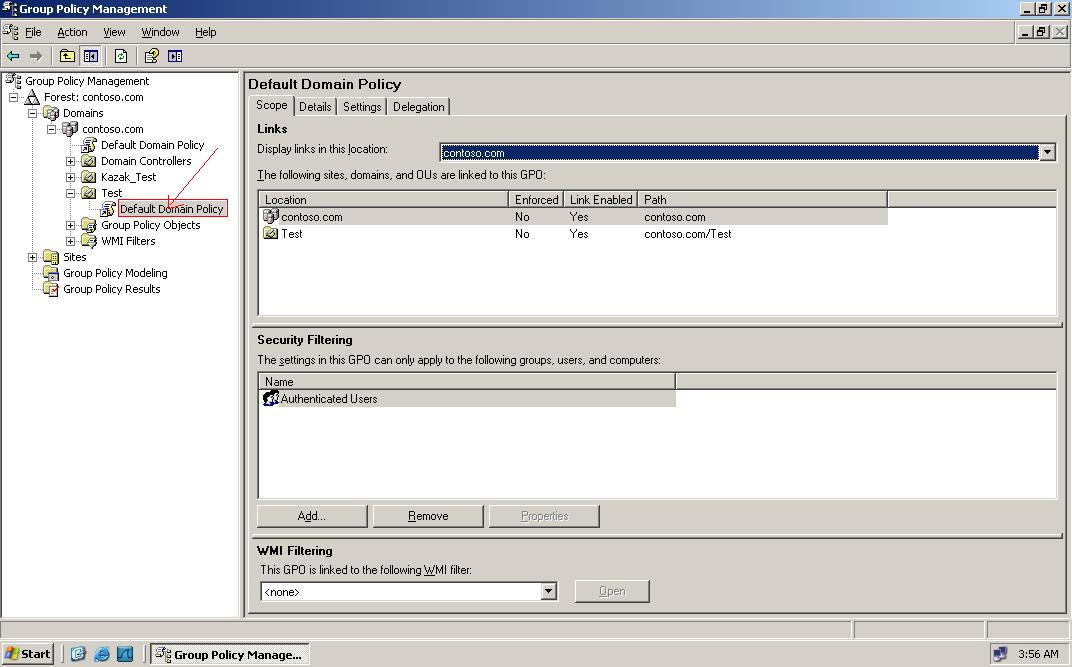This screenshot has width=1072, height=667.
Task: Open the Display links location dropdown
Action: [1047, 152]
